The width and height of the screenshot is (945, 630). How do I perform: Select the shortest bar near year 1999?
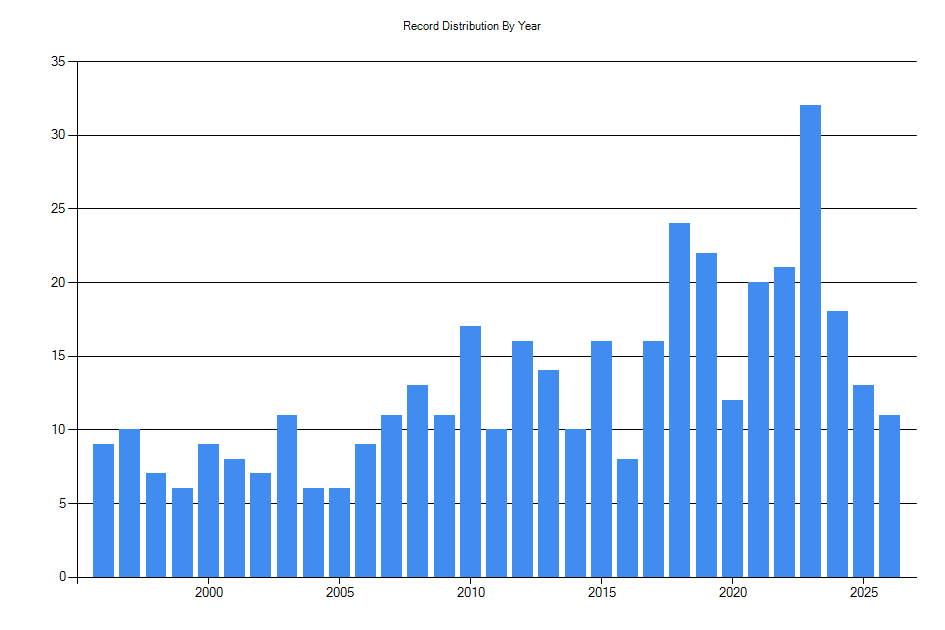pyautogui.click(x=183, y=530)
